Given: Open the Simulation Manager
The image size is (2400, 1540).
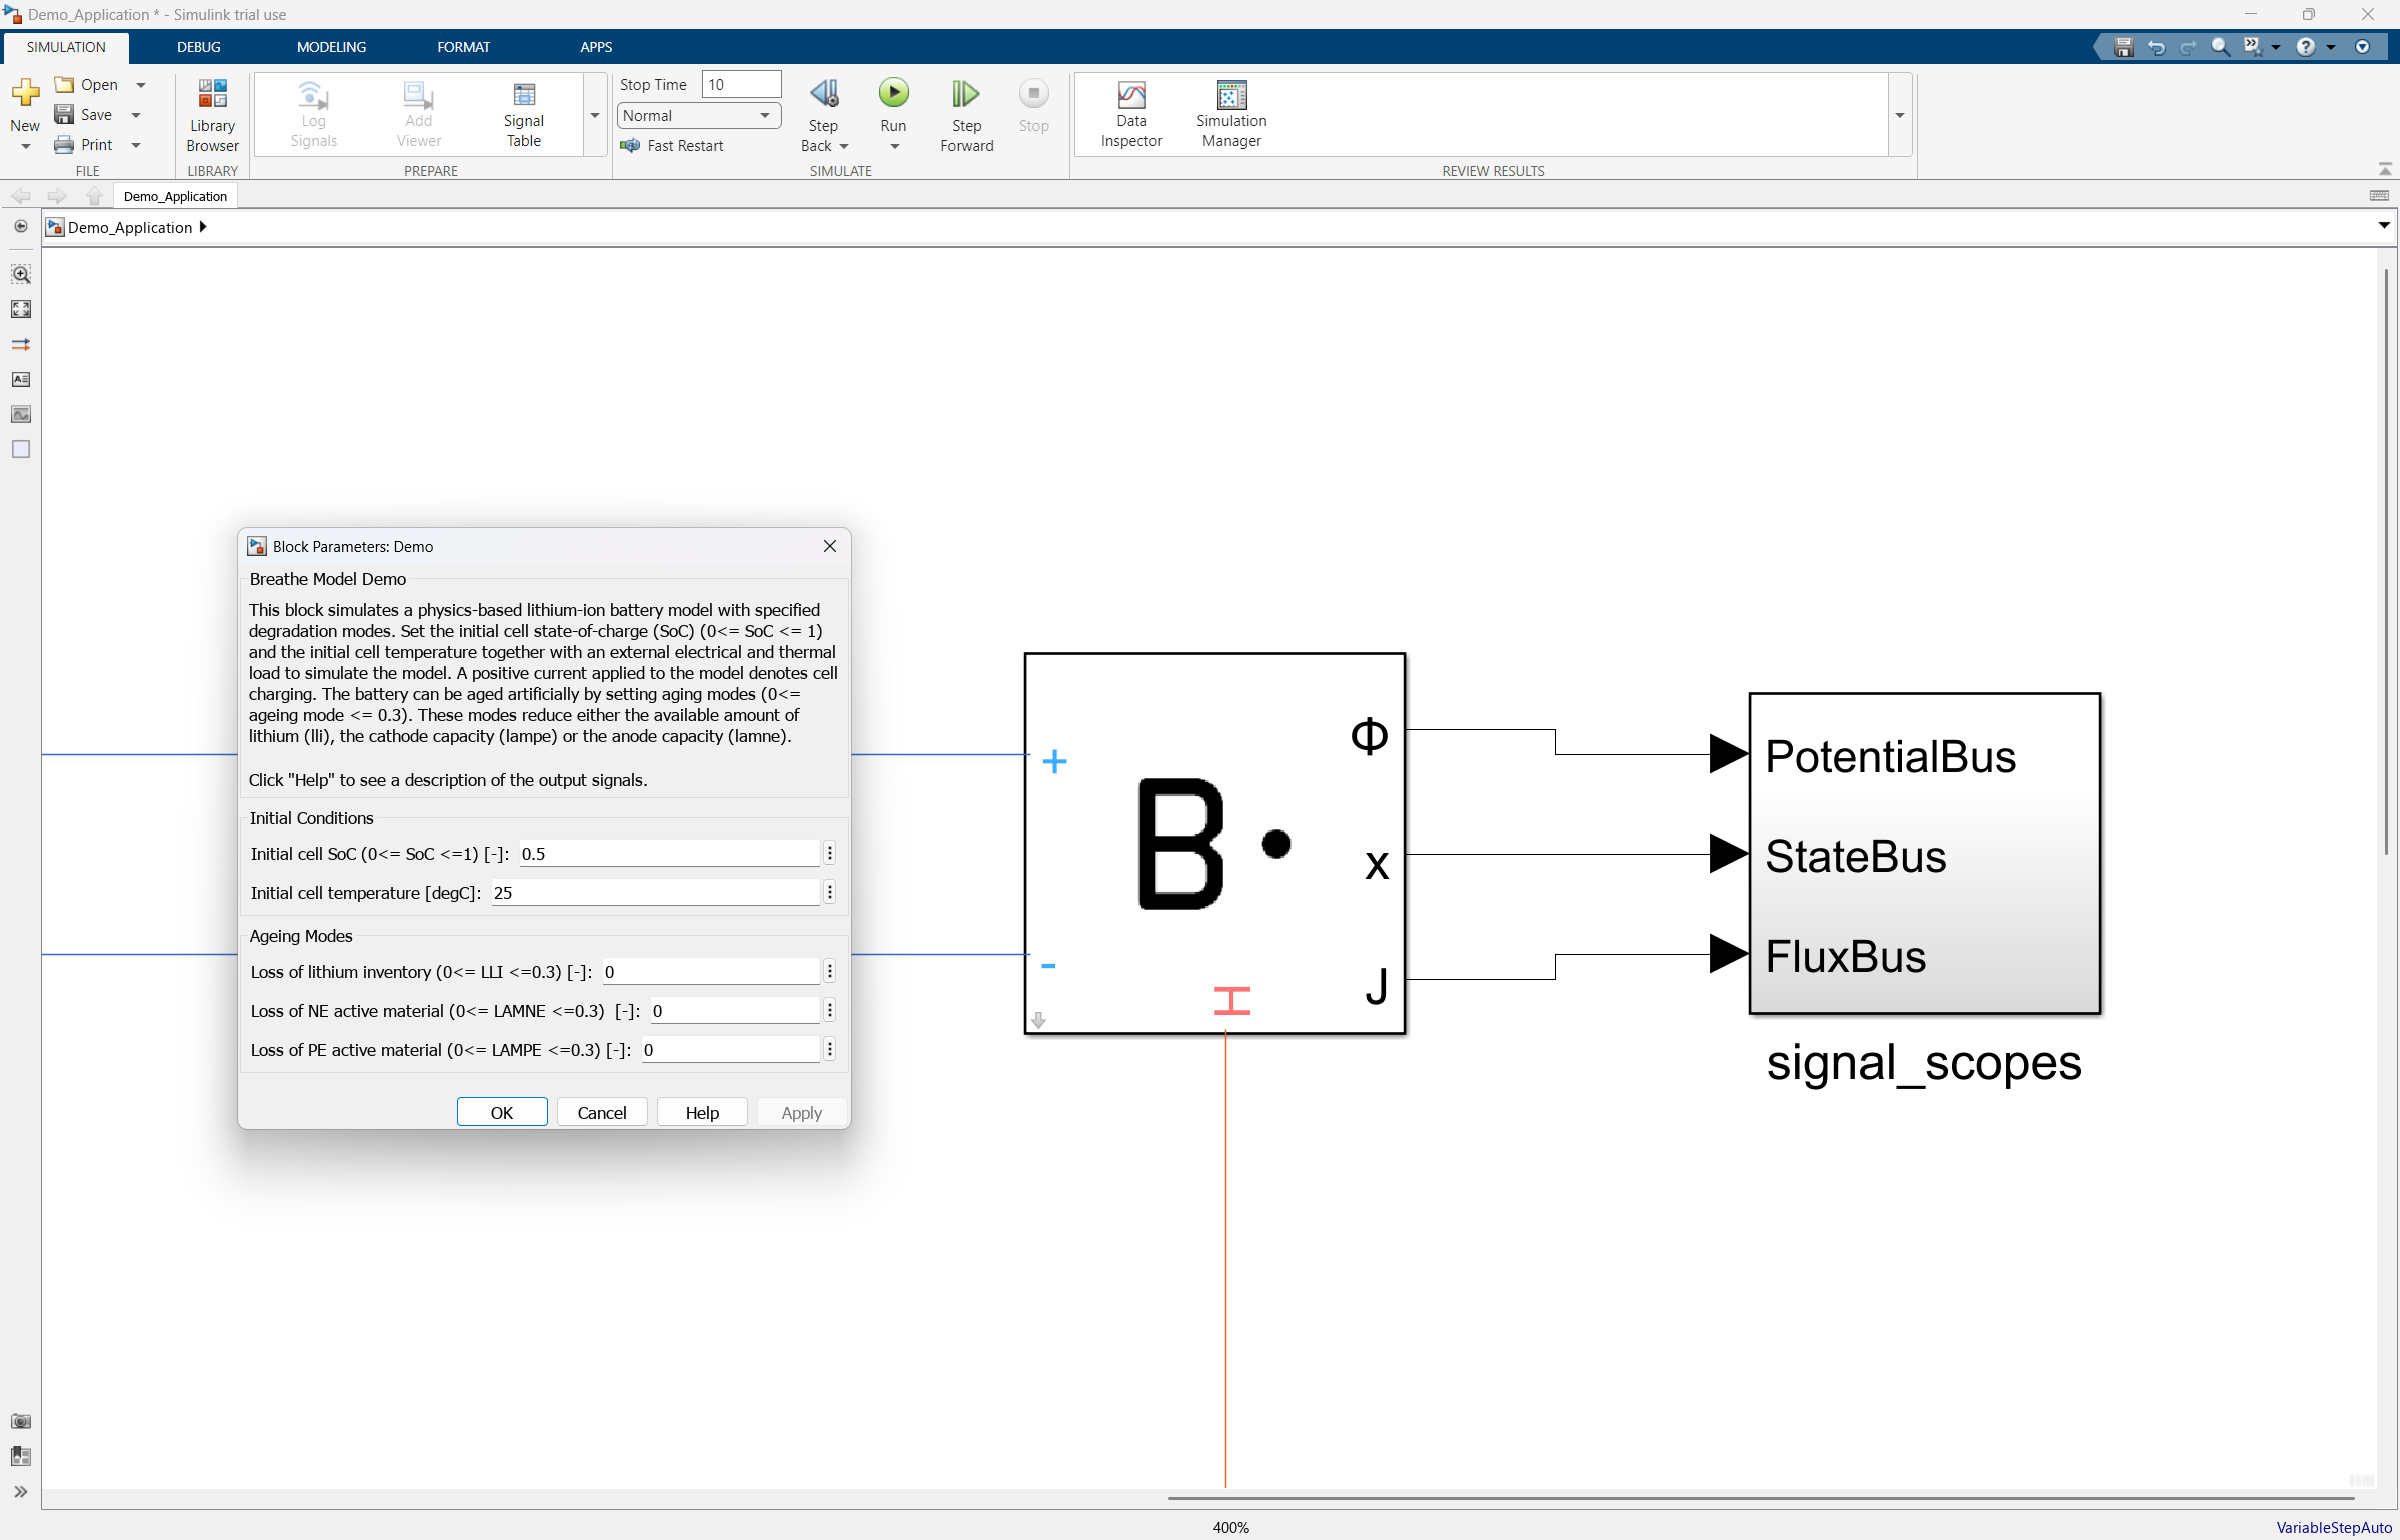Looking at the screenshot, I should click(1231, 114).
